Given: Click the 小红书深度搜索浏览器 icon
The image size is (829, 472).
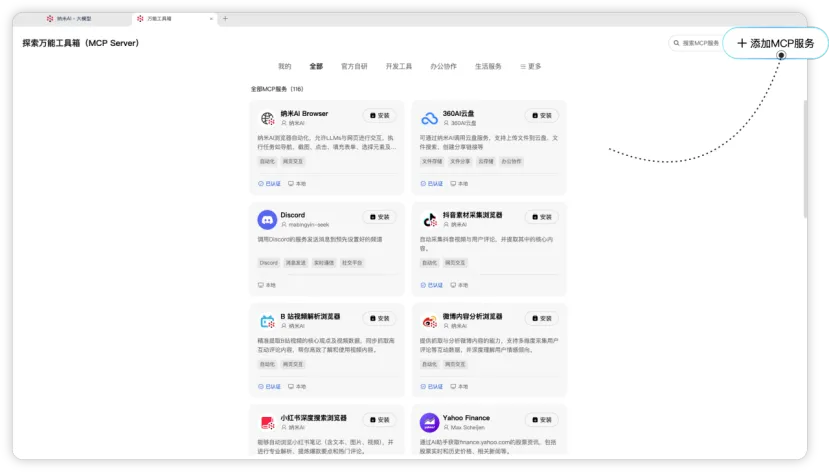Looking at the screenshot, I should 267,423.
